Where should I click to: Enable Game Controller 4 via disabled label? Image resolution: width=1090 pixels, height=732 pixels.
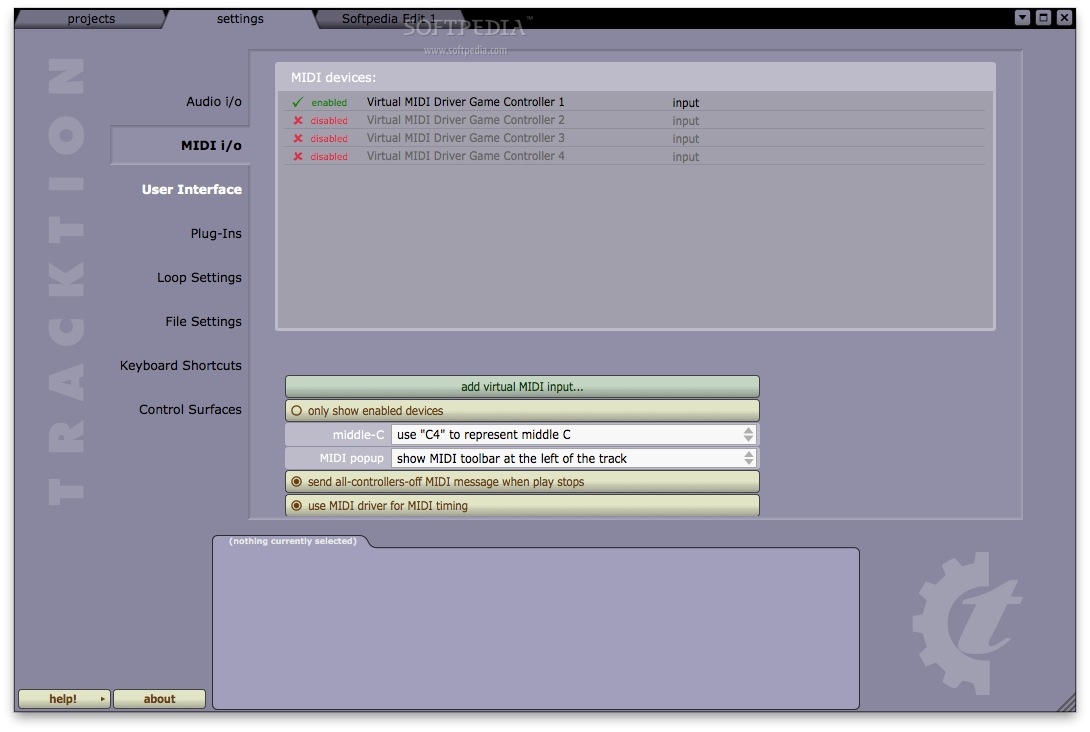click(329, 156)
